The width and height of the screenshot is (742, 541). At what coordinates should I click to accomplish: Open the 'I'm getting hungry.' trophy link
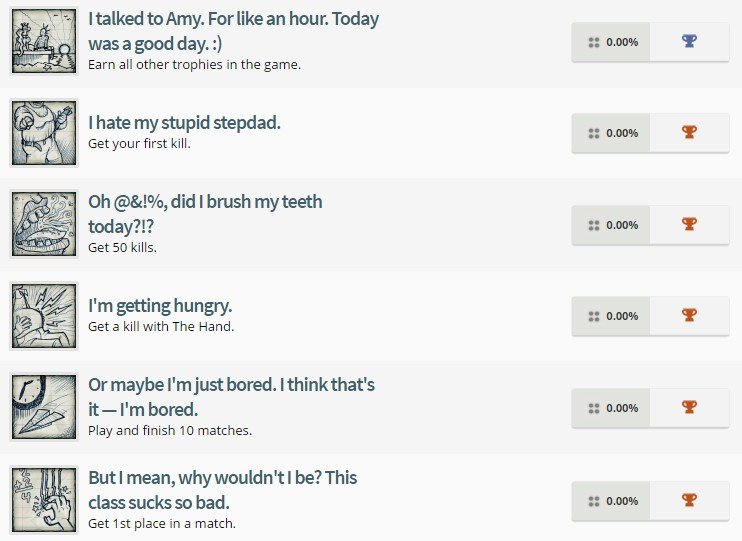[x=160, y=306]
